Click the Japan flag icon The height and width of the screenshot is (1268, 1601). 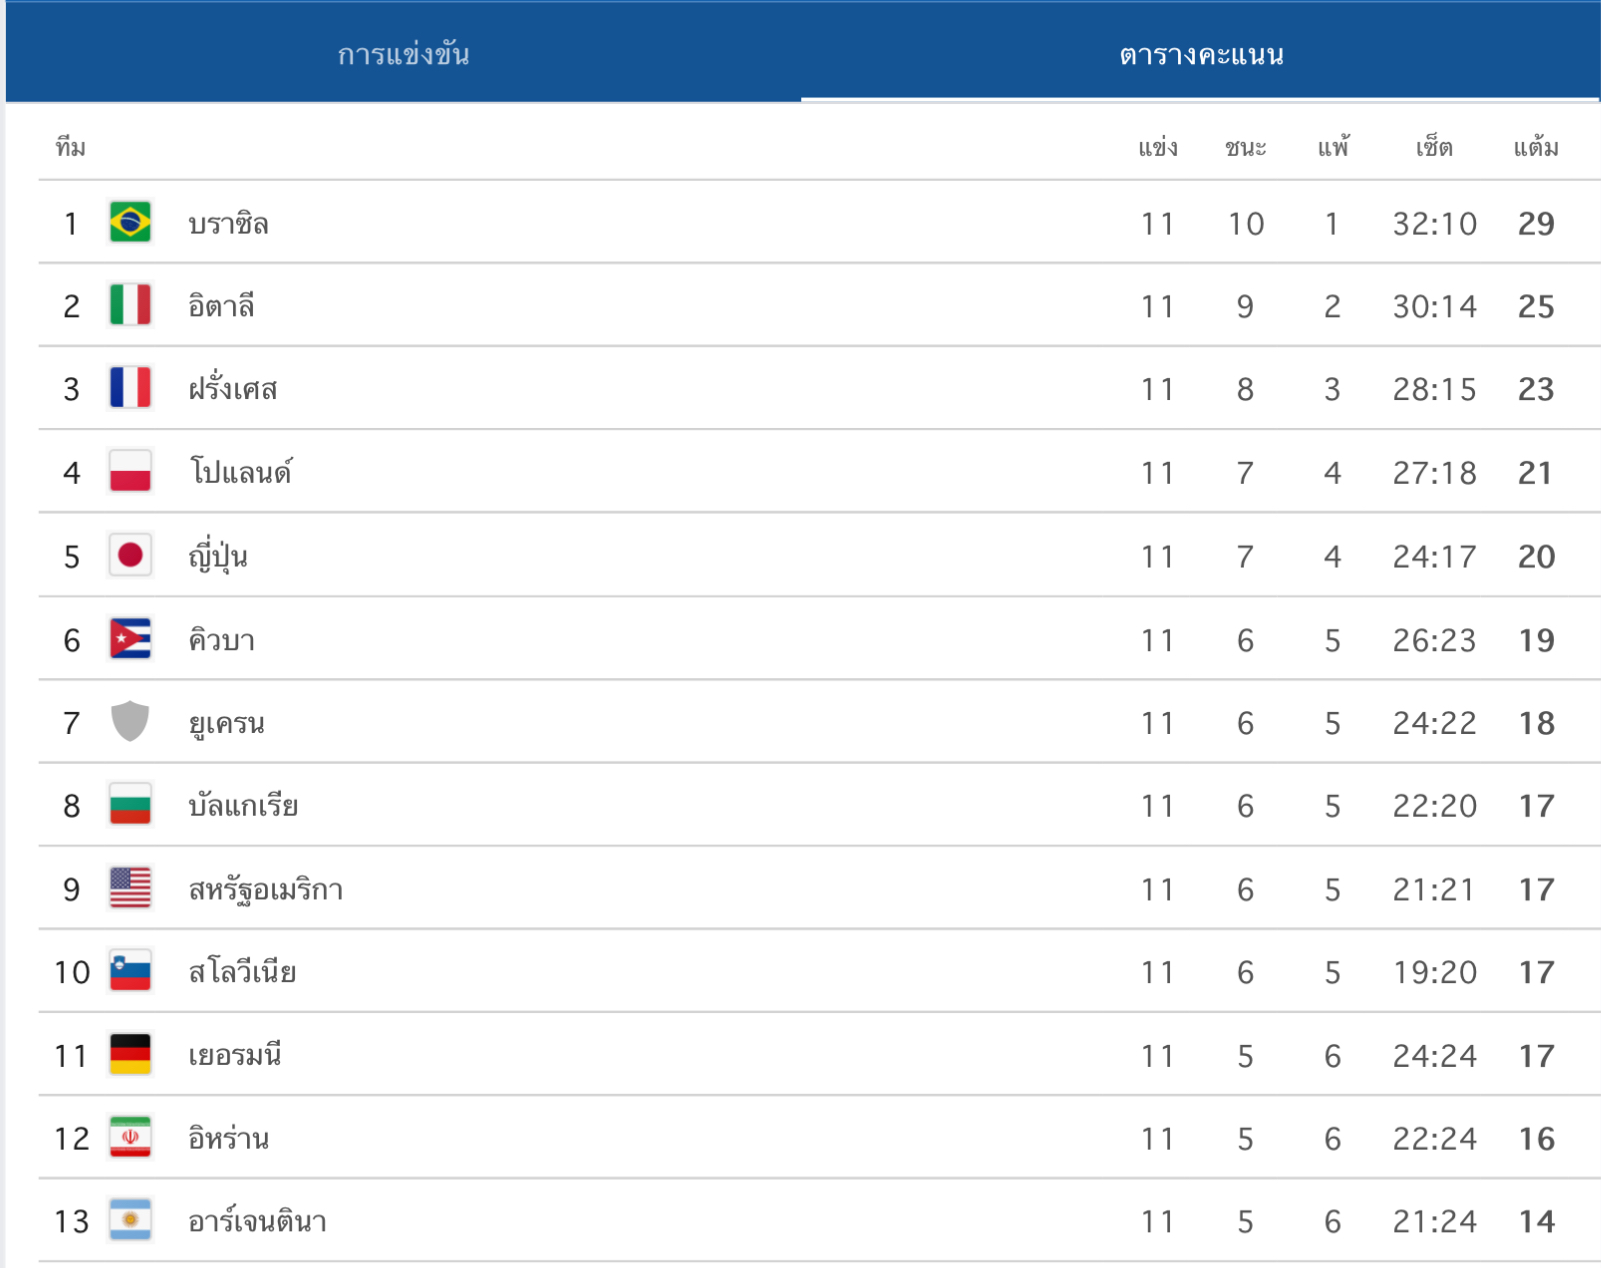130,555
